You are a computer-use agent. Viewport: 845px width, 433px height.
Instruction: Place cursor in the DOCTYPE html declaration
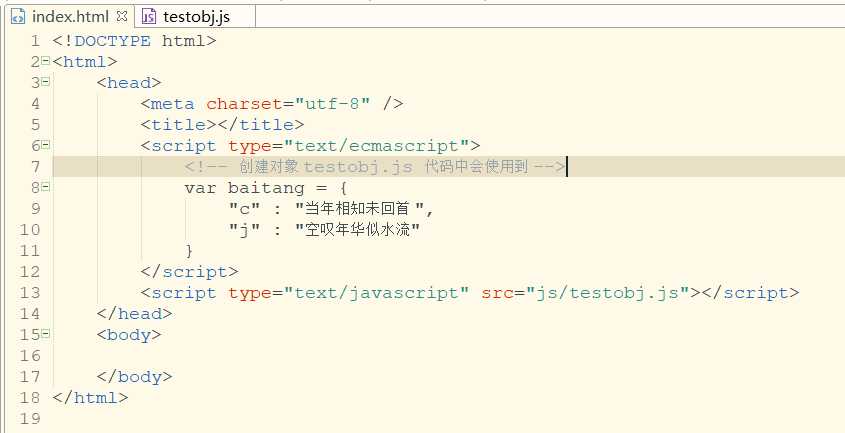134,41
